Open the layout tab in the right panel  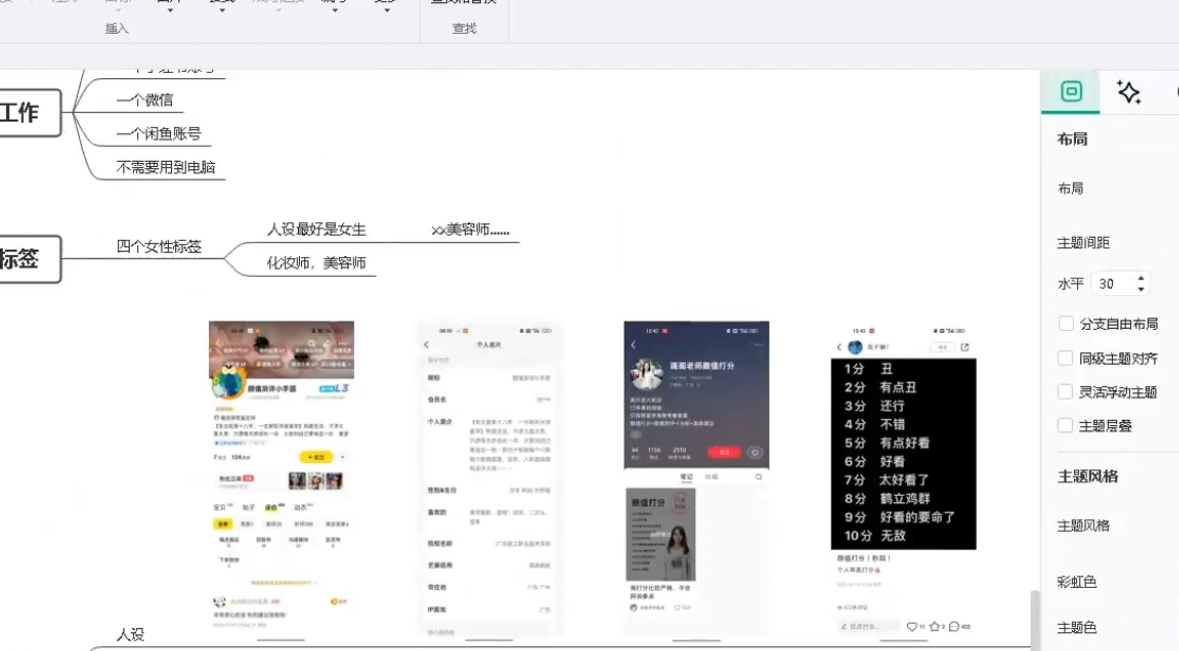point(1071,92)
